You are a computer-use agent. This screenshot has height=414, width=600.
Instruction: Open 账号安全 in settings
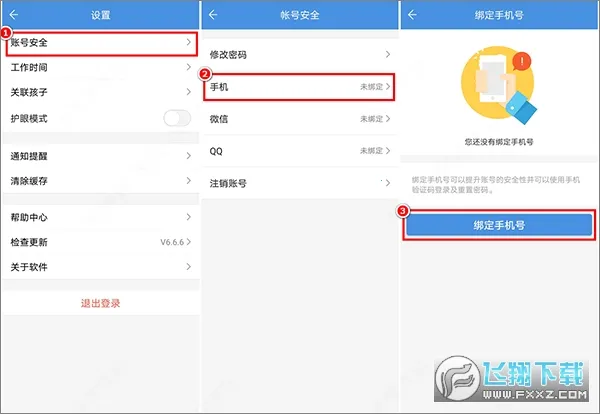(101, 42)
